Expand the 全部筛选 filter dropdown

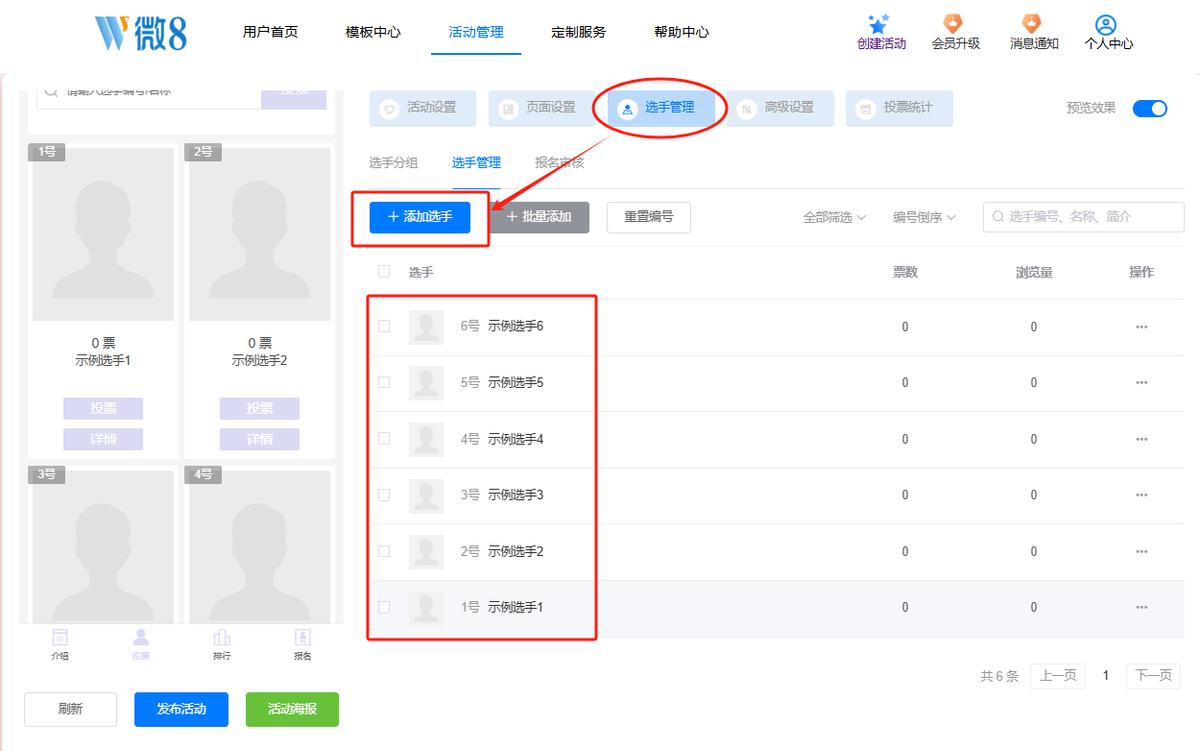point(834,217)
